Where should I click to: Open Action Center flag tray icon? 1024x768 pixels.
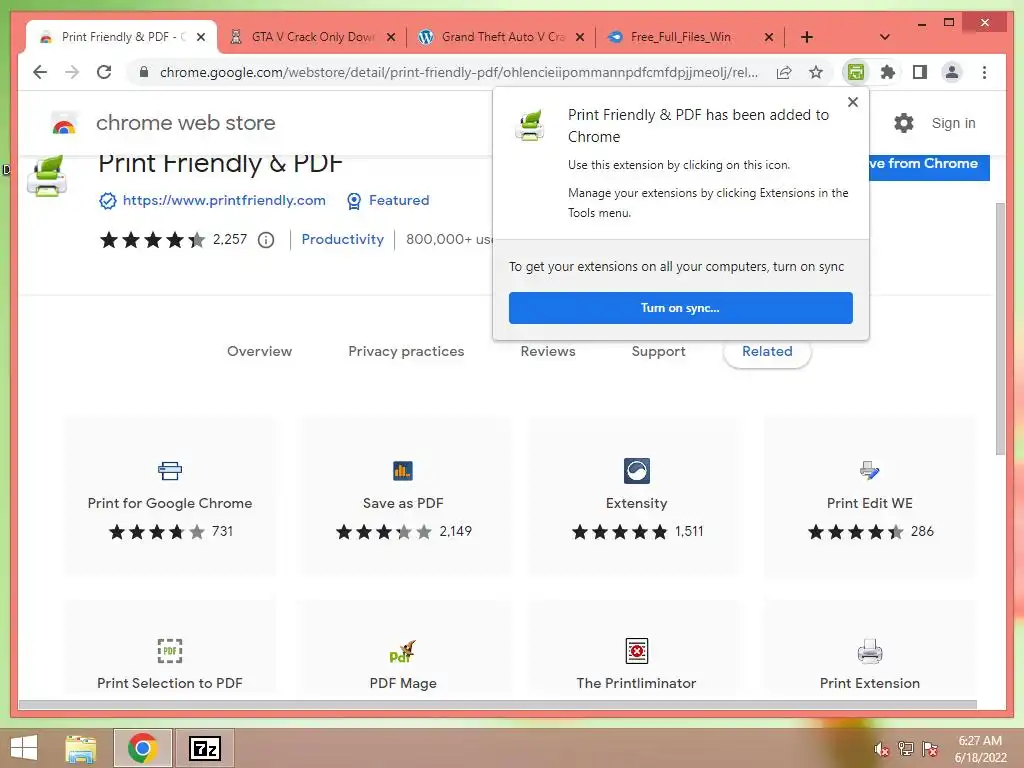point(930,749)
